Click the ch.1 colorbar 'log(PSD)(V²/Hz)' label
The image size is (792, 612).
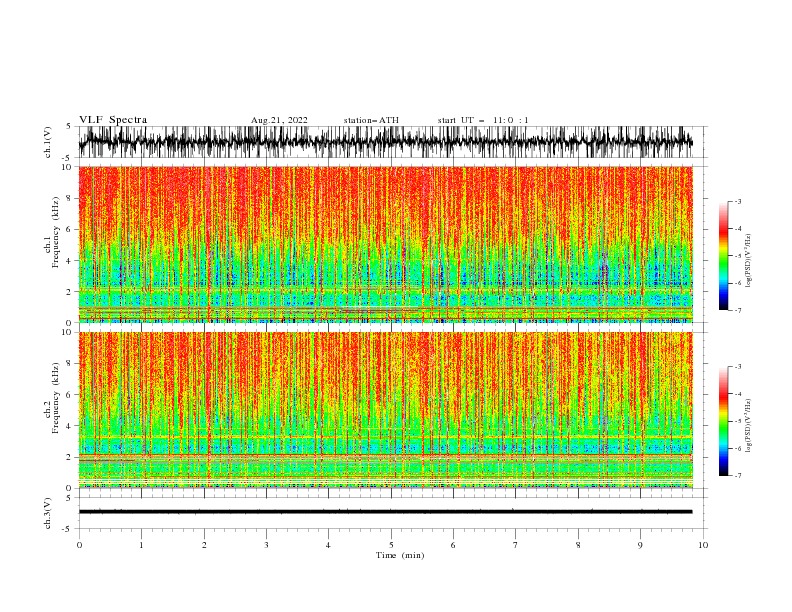point(749,261)
